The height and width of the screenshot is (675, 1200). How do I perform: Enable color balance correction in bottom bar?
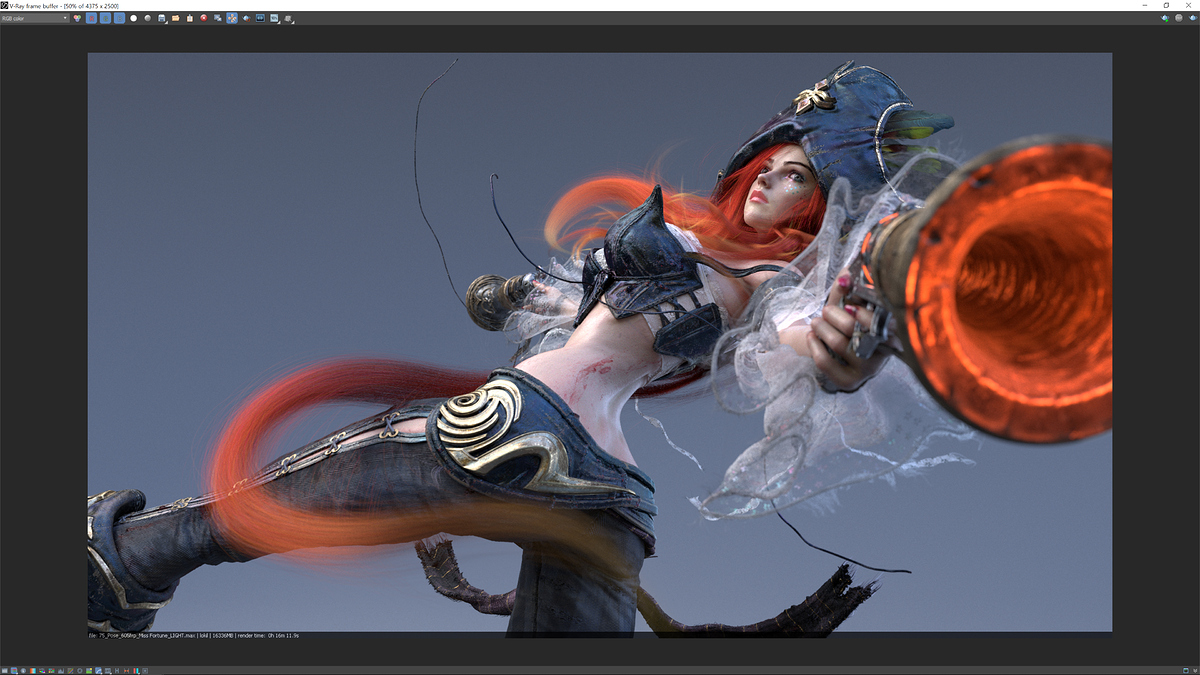(x=50, y=670)
